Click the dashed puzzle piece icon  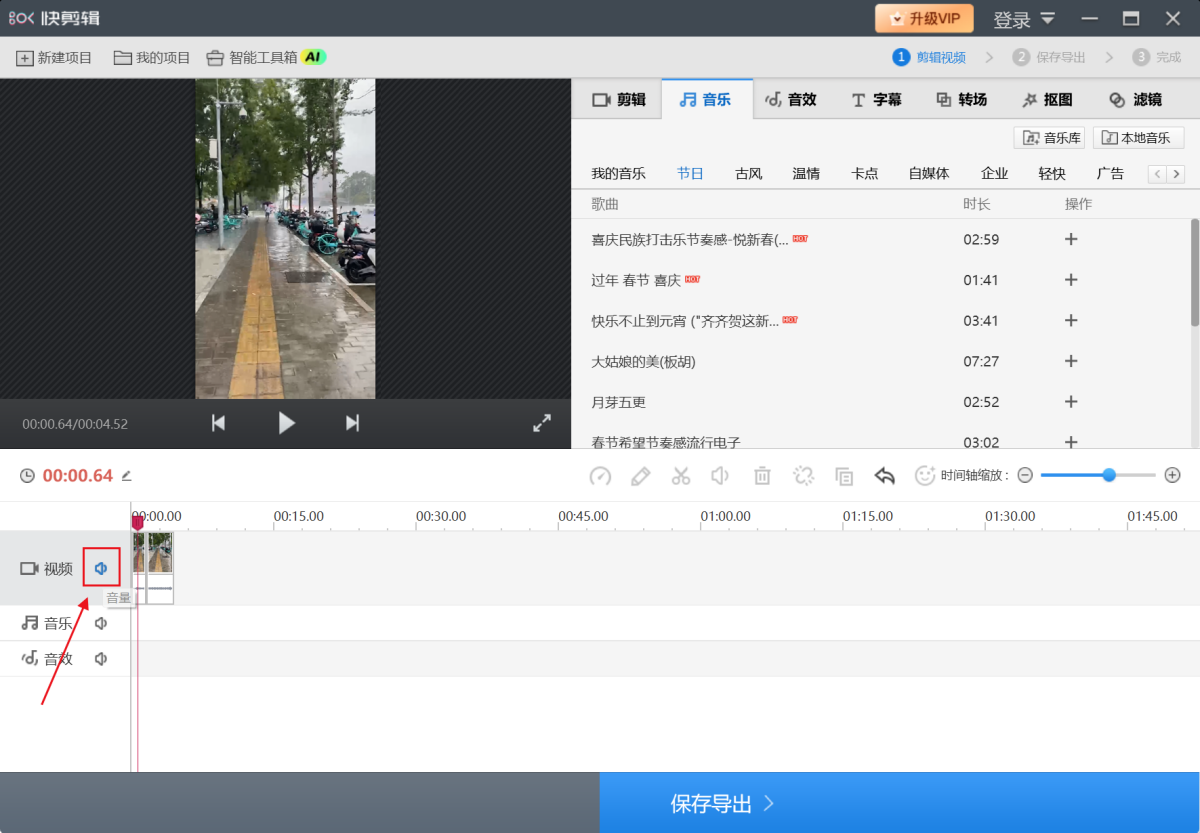pyautogui.click(x=803, y=476)
